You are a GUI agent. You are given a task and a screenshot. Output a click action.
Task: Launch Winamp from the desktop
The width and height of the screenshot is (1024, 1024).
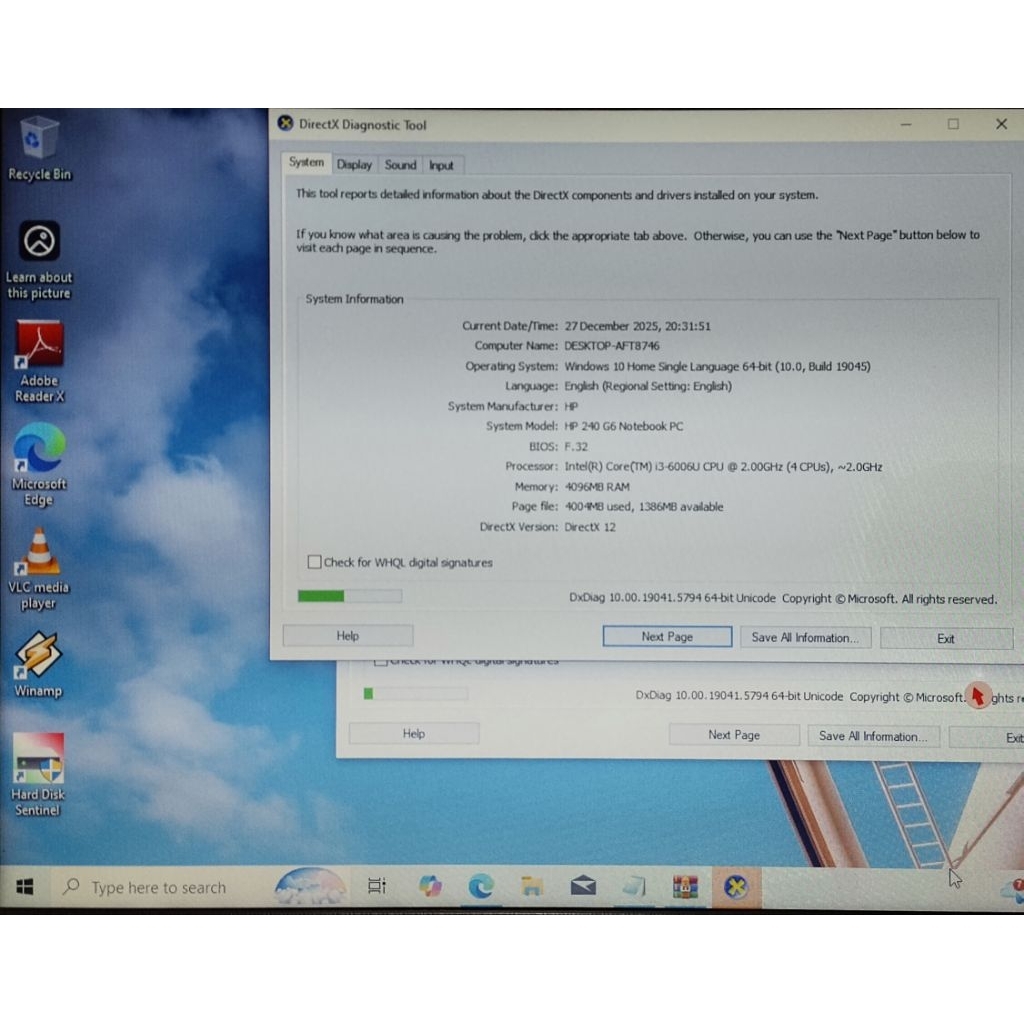click(39, 655)
